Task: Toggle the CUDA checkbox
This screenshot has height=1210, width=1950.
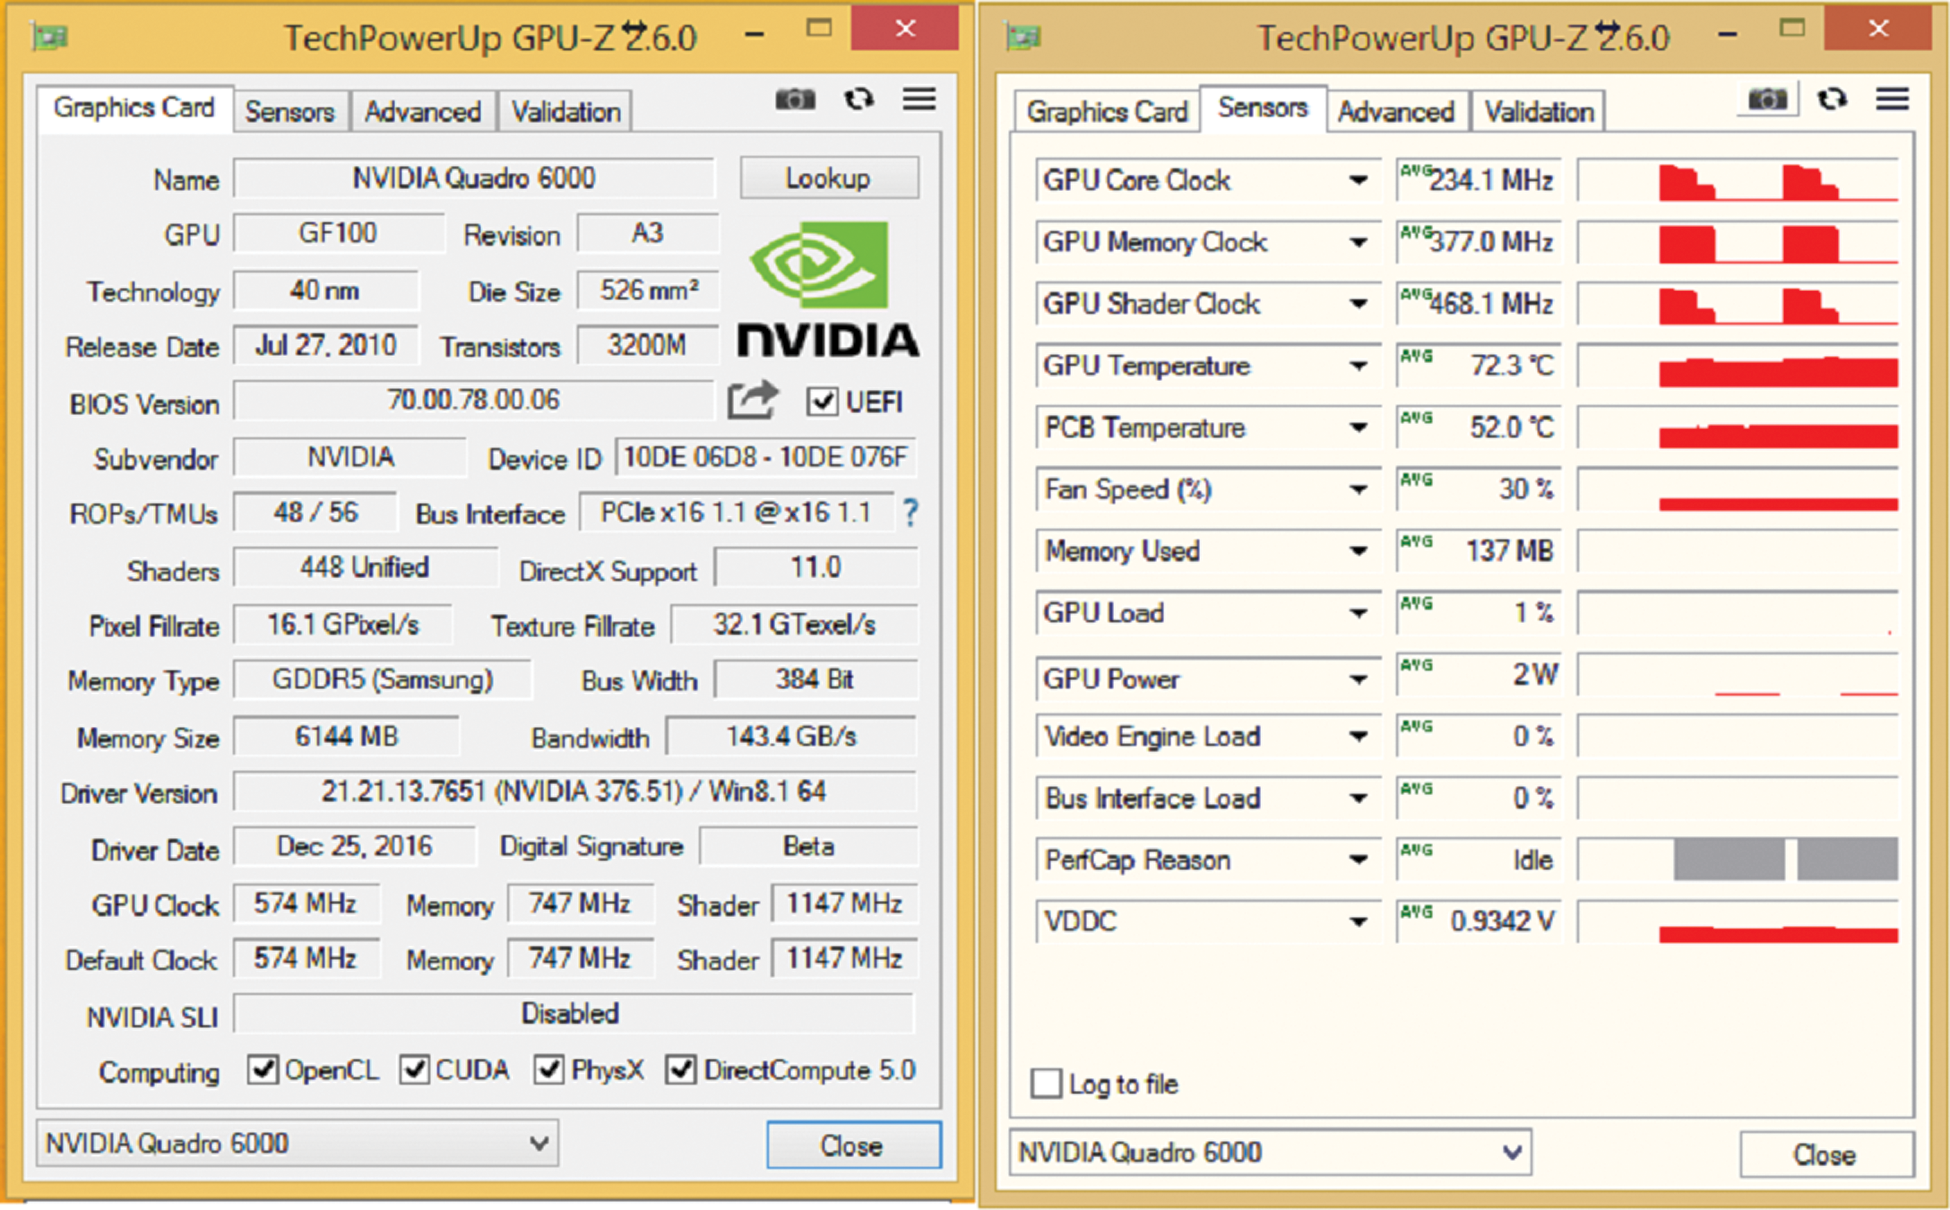Action: pyautogui.click(x=415, y=1070)
